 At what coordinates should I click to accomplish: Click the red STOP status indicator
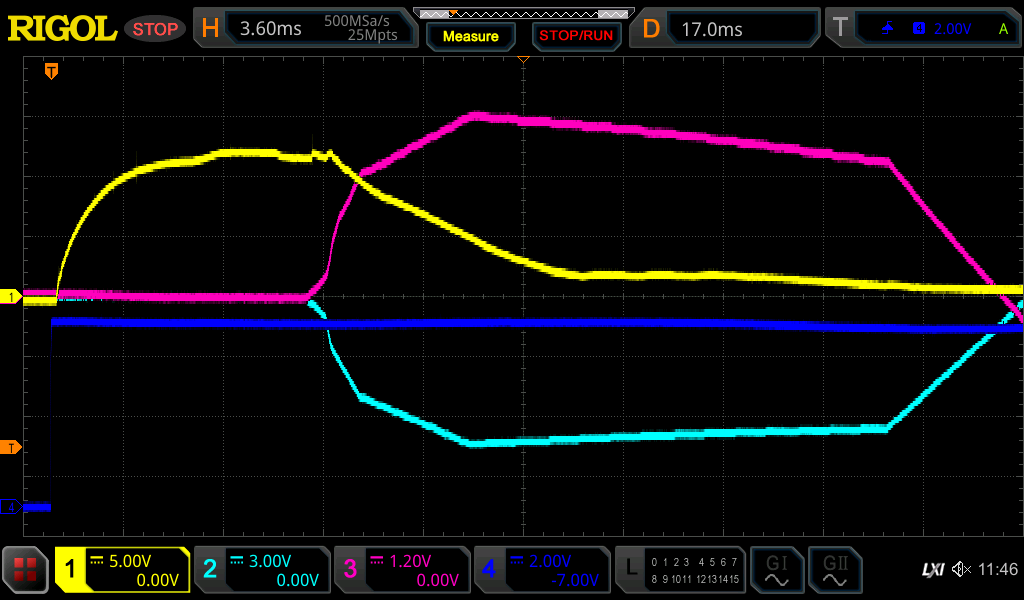(x=155, y=29)
